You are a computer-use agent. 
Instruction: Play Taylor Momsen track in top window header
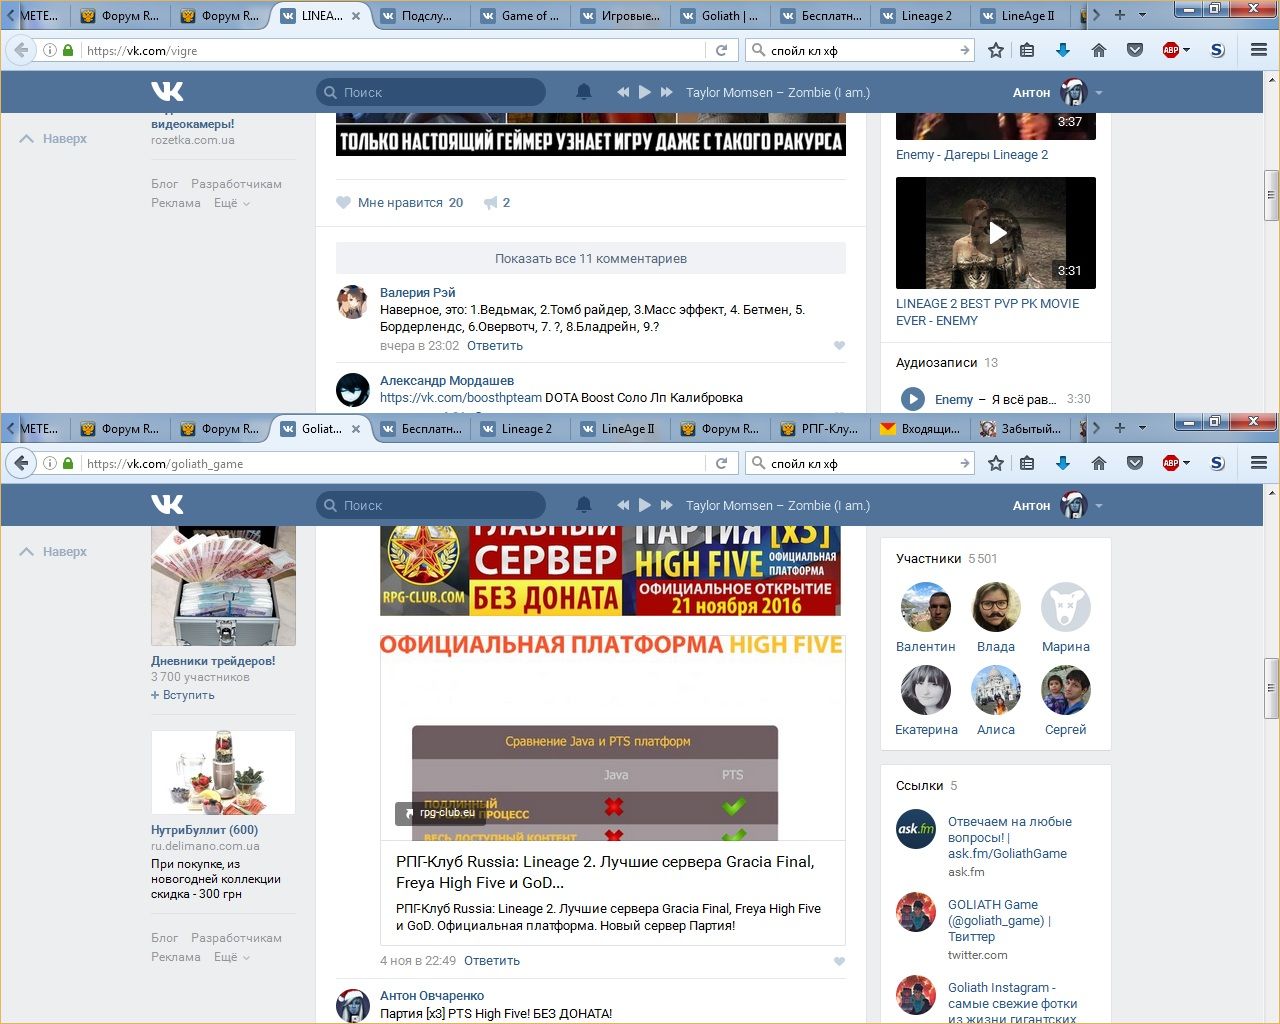tap(645, 92)
